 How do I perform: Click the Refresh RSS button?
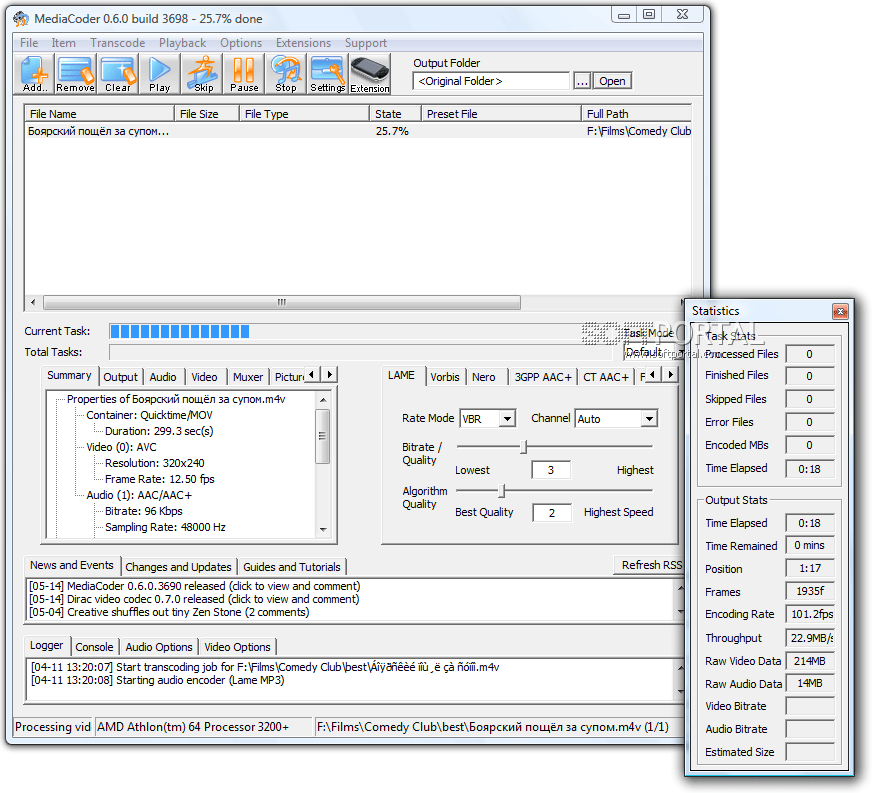649,565
